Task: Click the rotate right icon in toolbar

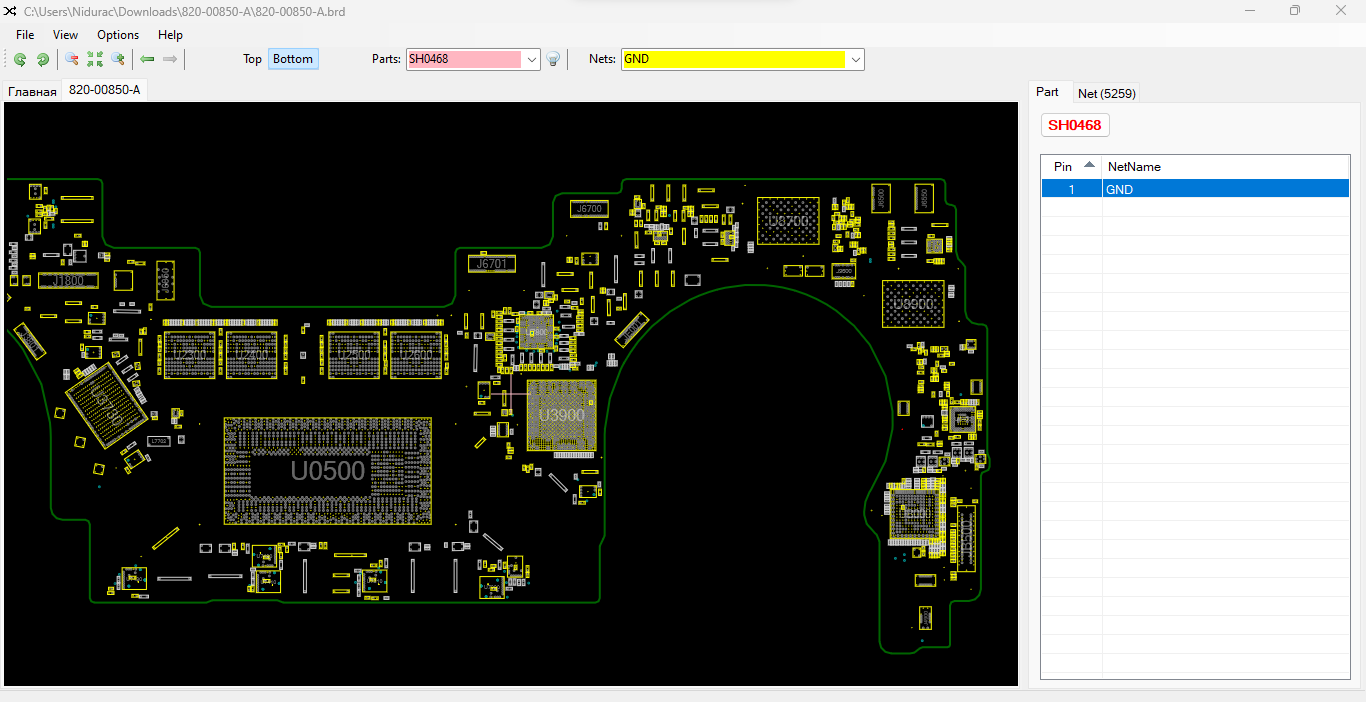Action: coord(43,60)
